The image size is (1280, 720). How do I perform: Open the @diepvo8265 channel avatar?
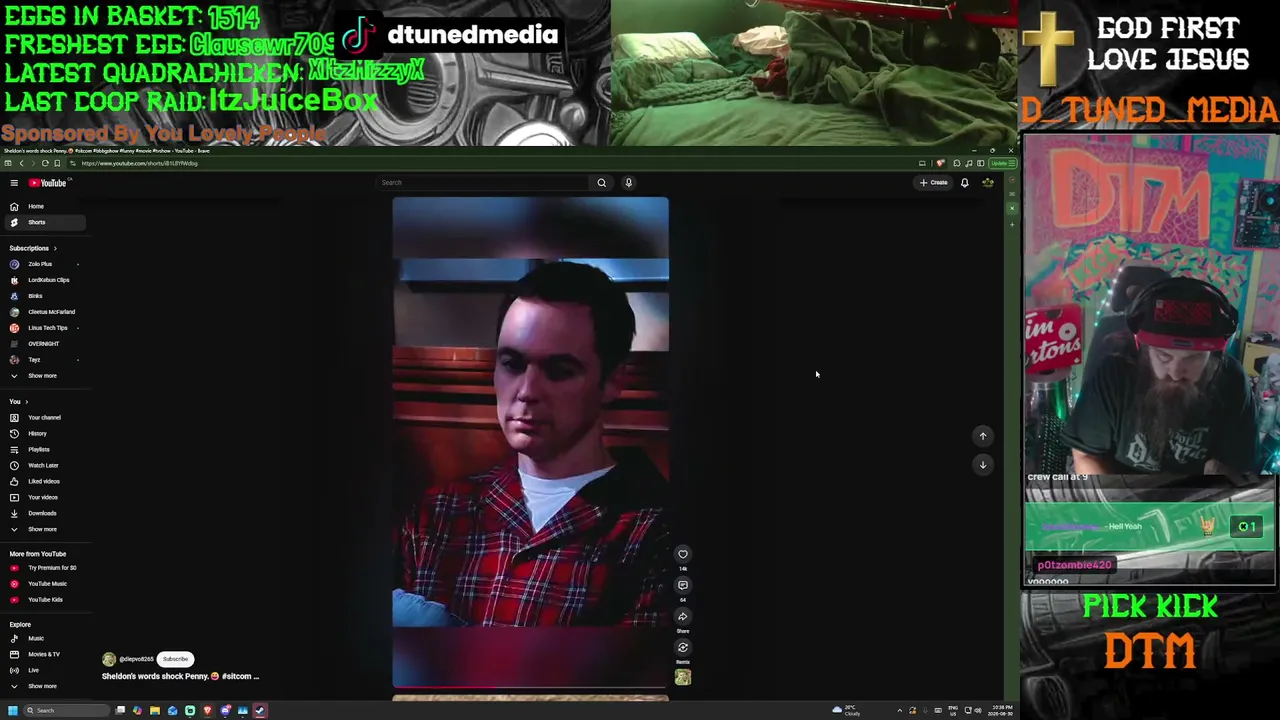109,659
